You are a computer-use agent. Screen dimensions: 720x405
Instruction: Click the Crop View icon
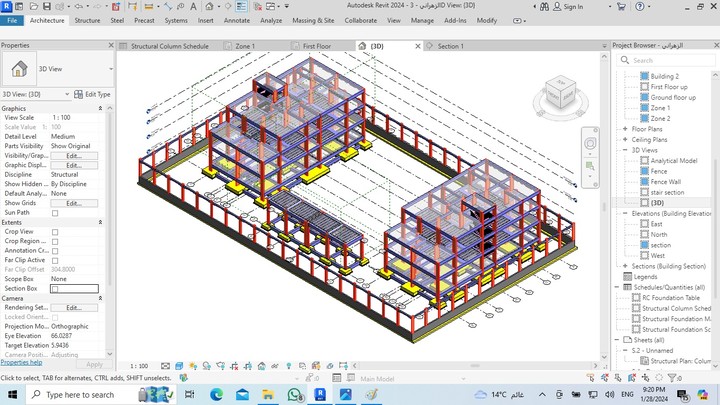234,366
